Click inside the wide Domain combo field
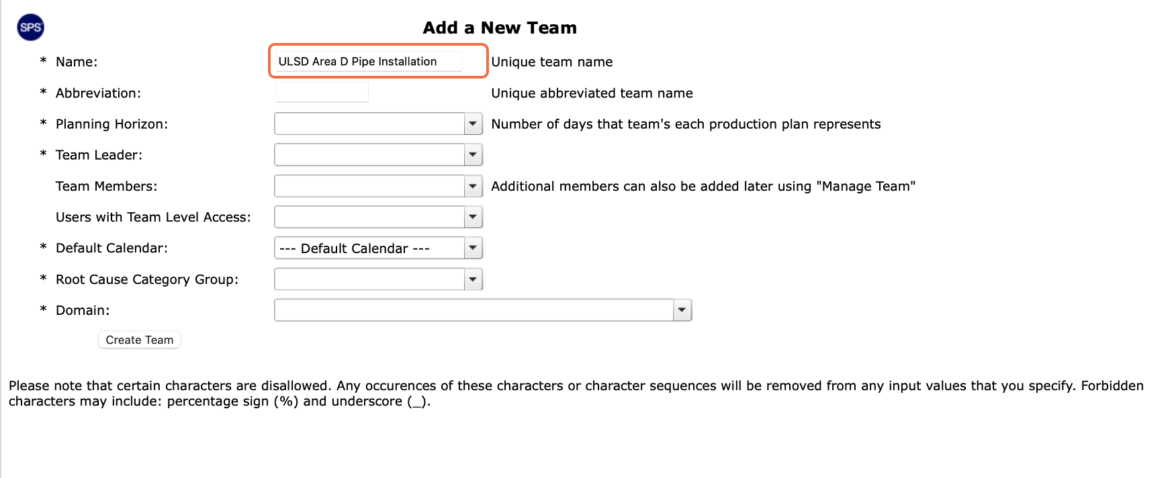Viewport: 1170px width, 478px height. (474, 310)
